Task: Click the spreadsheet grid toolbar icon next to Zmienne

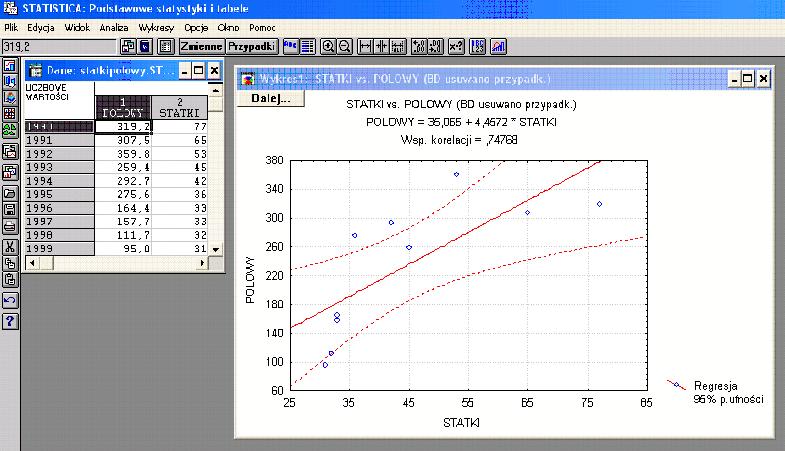Action: click(166, 47)
